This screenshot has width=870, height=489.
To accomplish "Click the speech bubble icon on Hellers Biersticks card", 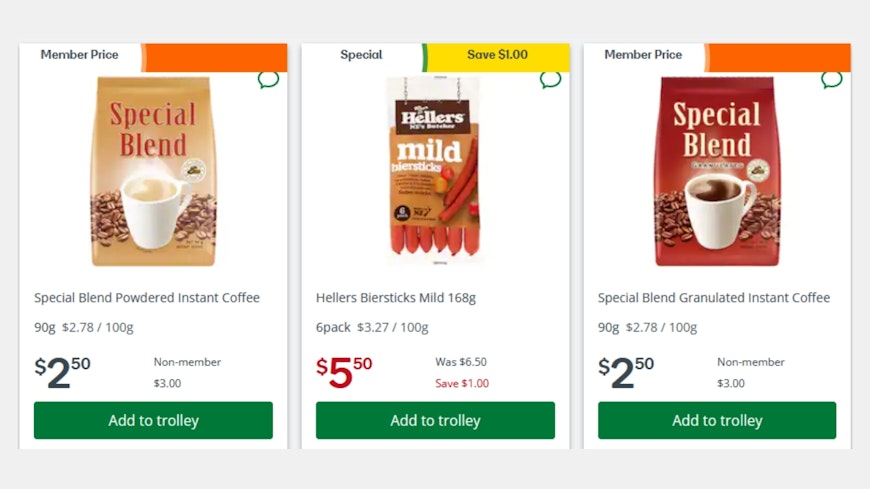I will [x=550, y=79].
